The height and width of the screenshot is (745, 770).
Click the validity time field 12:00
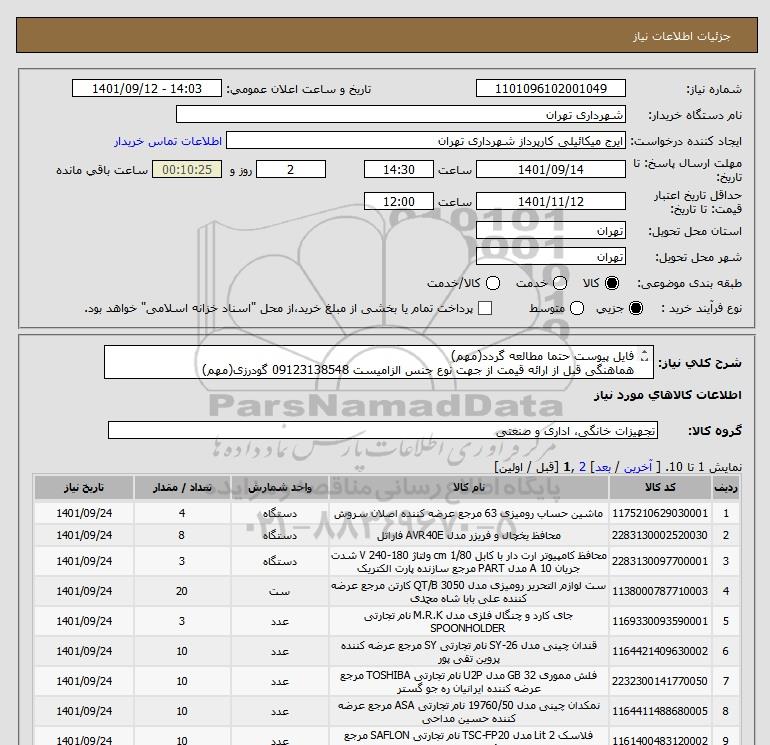click(398, 201)
